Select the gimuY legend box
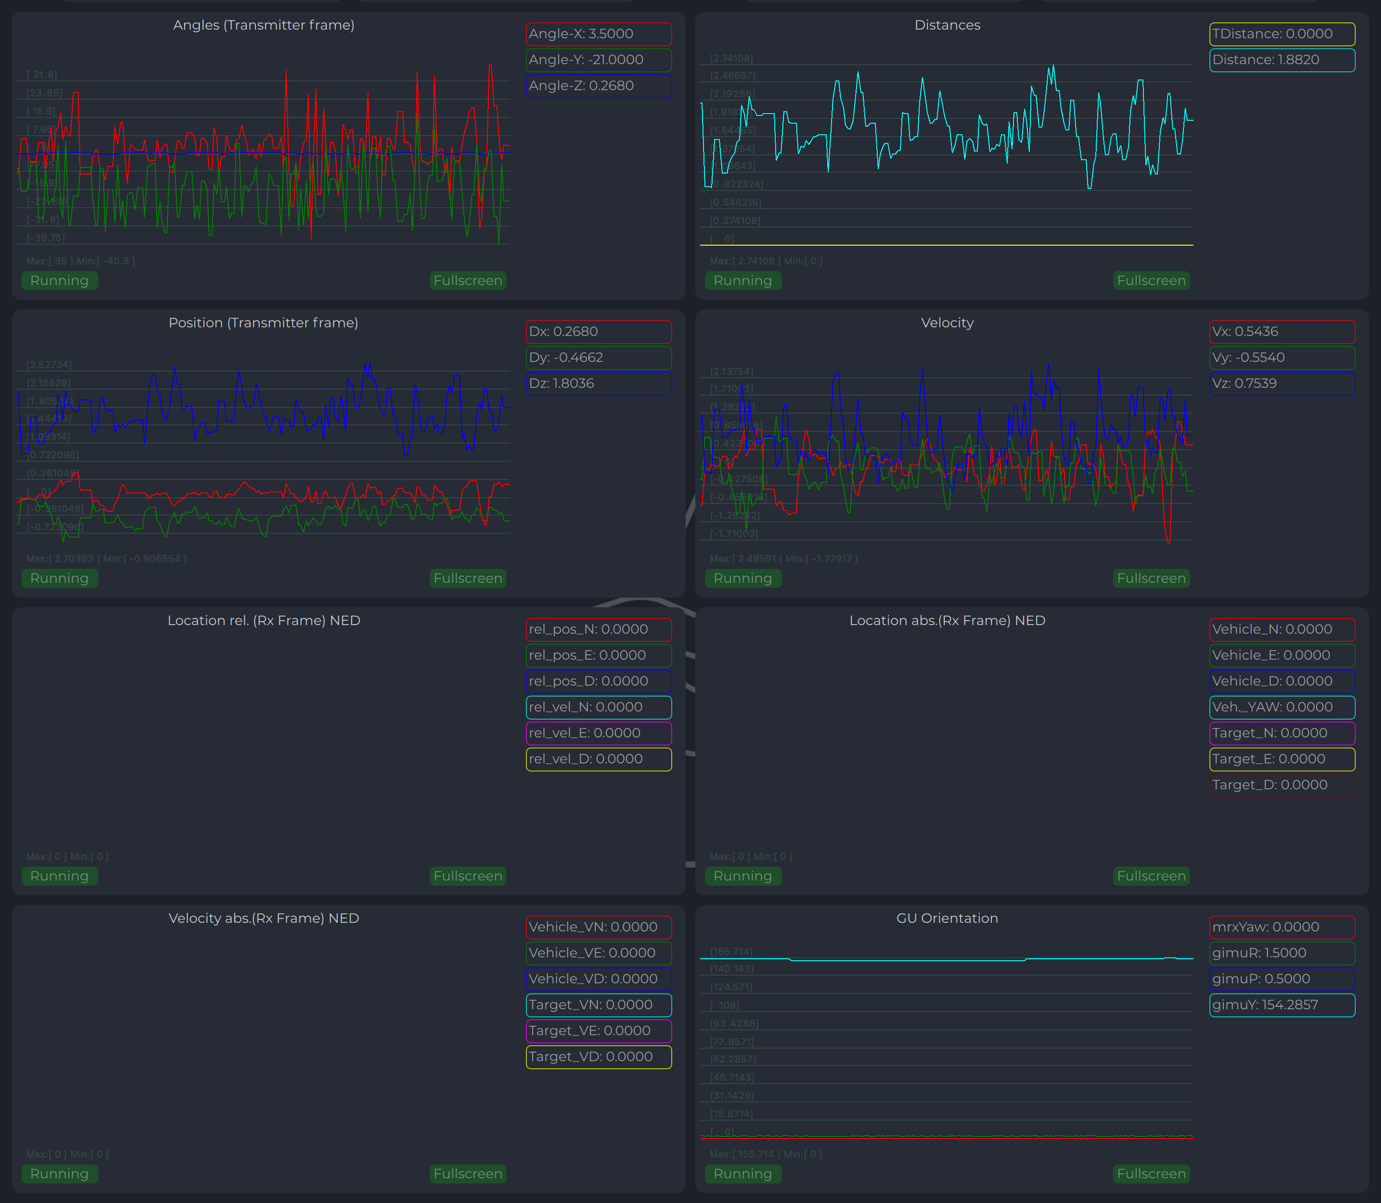 (1282, 1005)
